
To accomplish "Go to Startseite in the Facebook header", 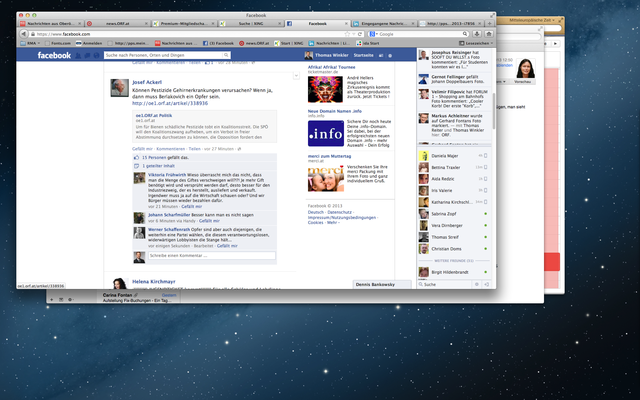I will [363, 55].
